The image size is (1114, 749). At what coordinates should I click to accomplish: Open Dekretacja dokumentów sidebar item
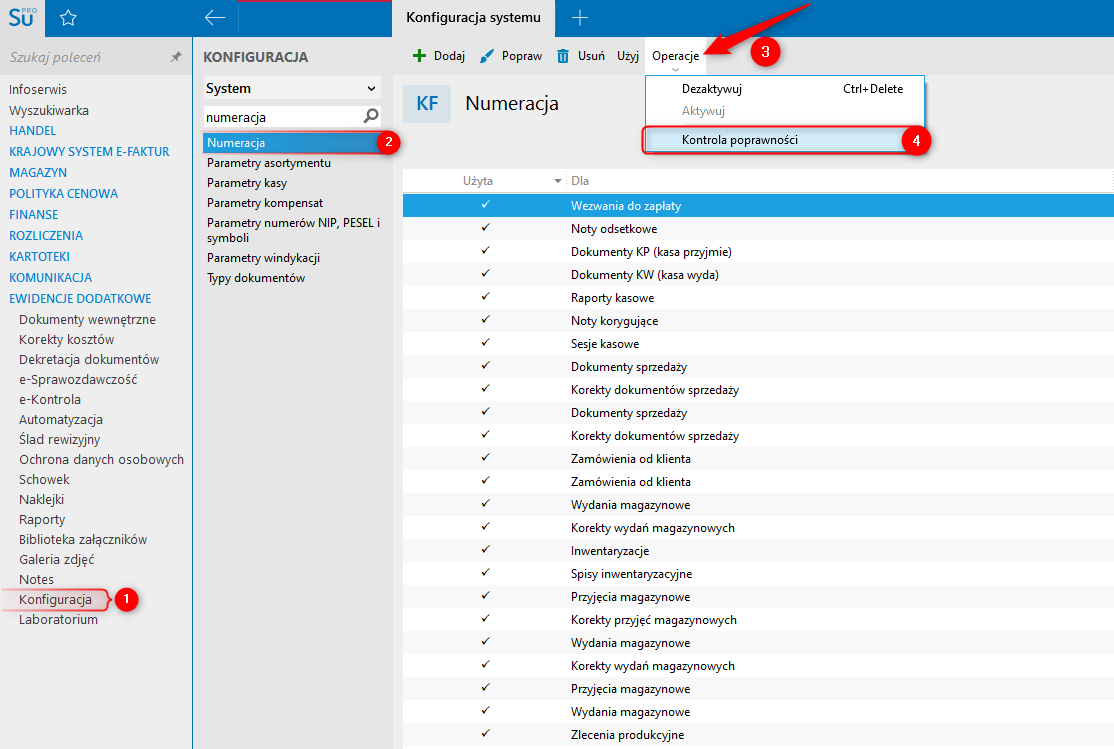(89, 360)
